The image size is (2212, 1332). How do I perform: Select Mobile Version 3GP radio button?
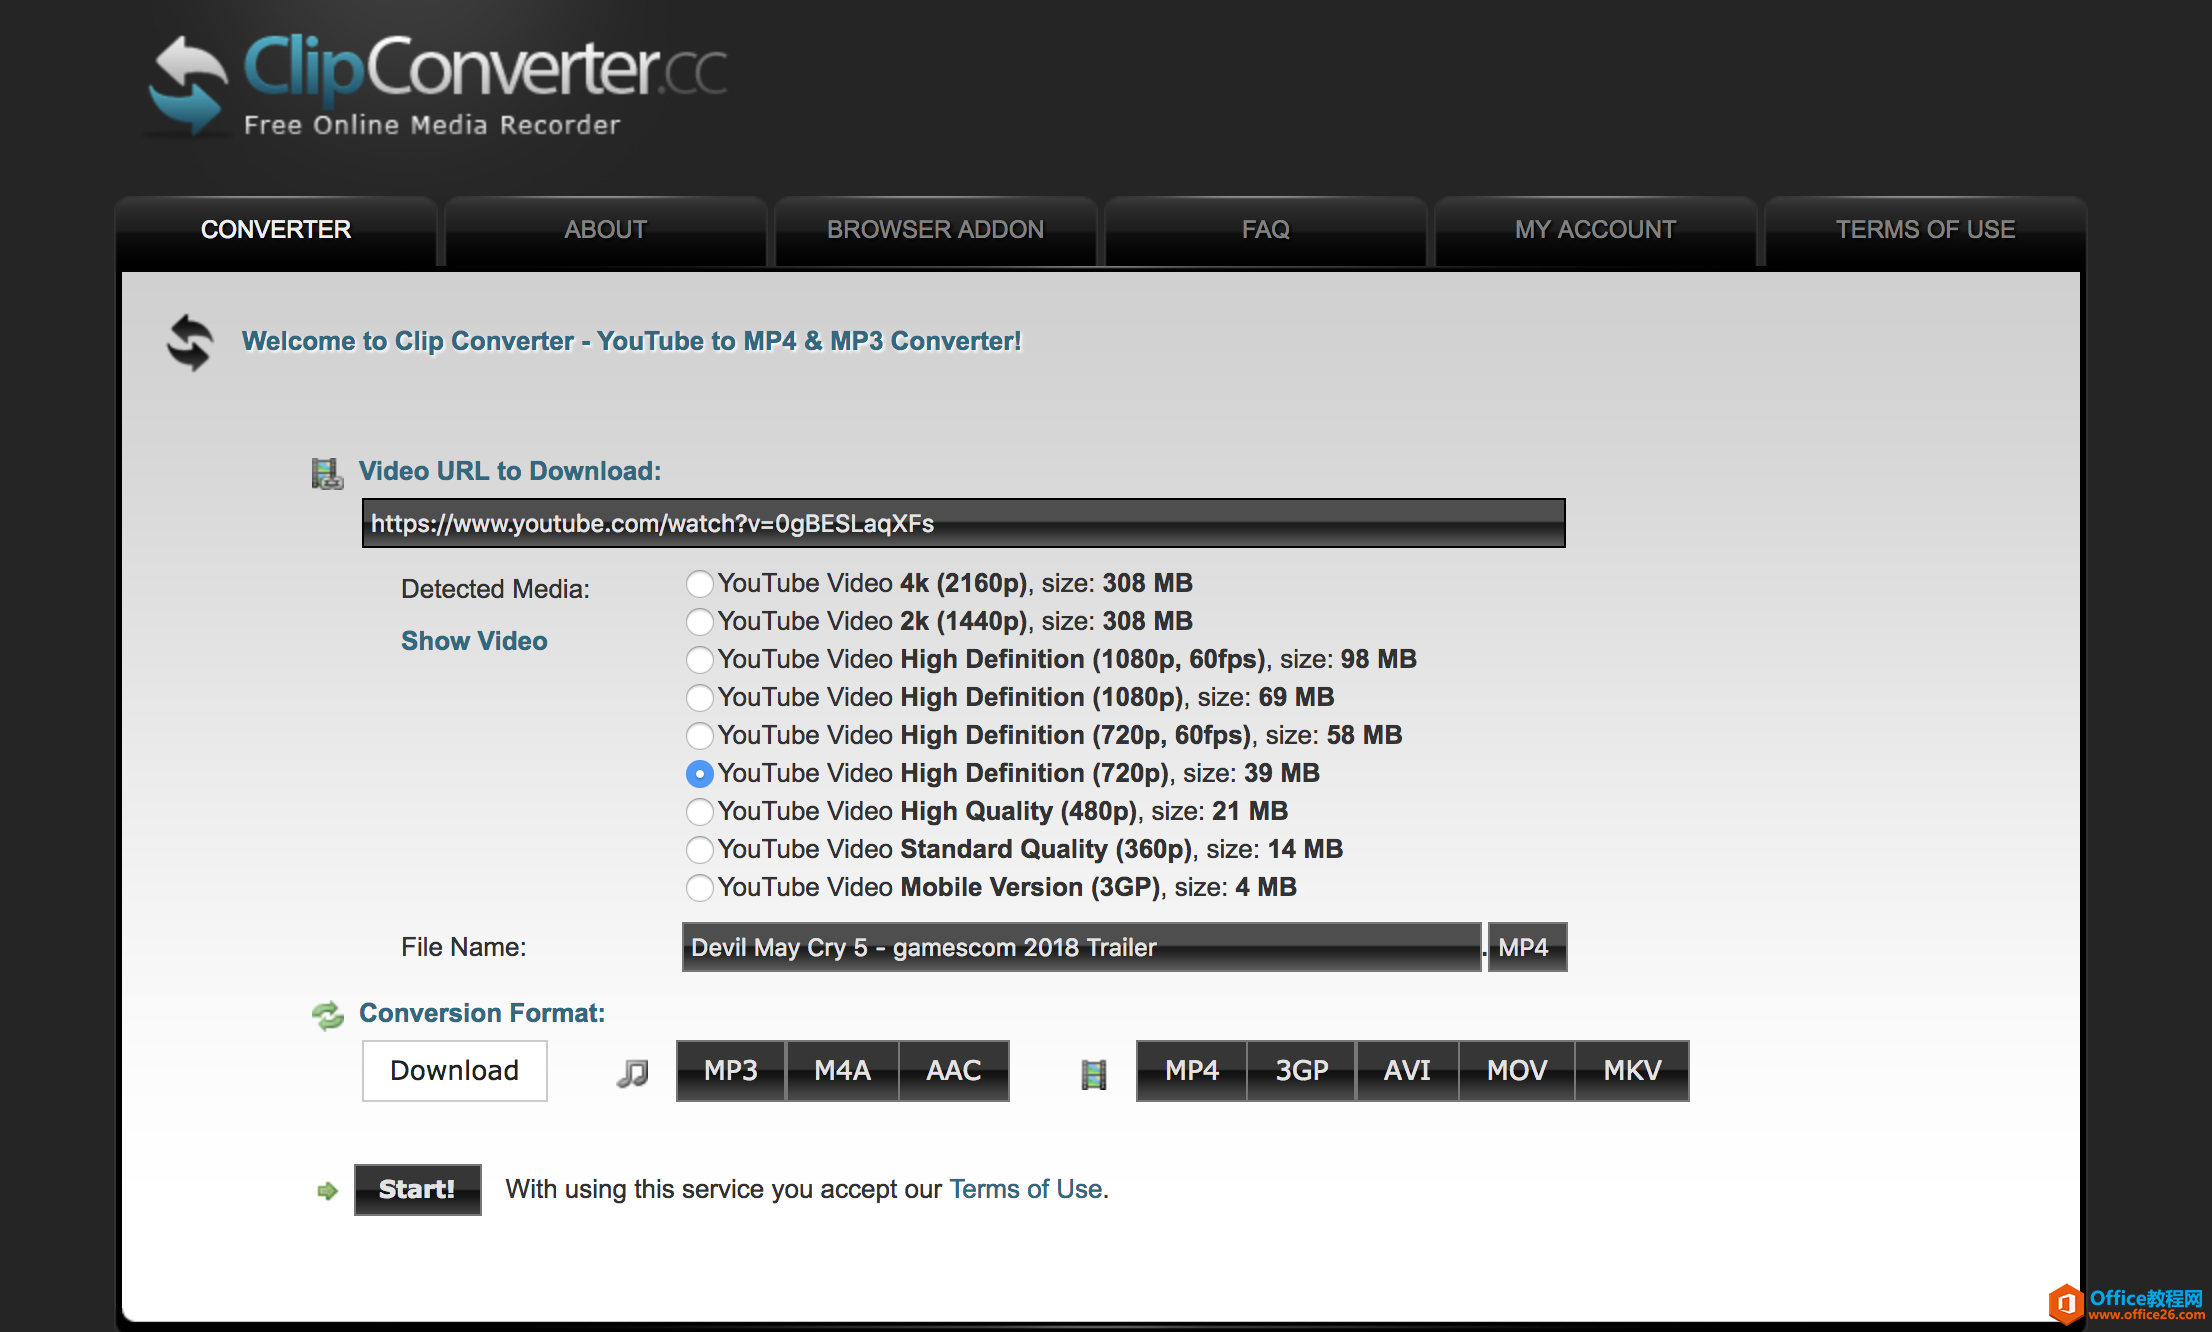tap(700, 888)
